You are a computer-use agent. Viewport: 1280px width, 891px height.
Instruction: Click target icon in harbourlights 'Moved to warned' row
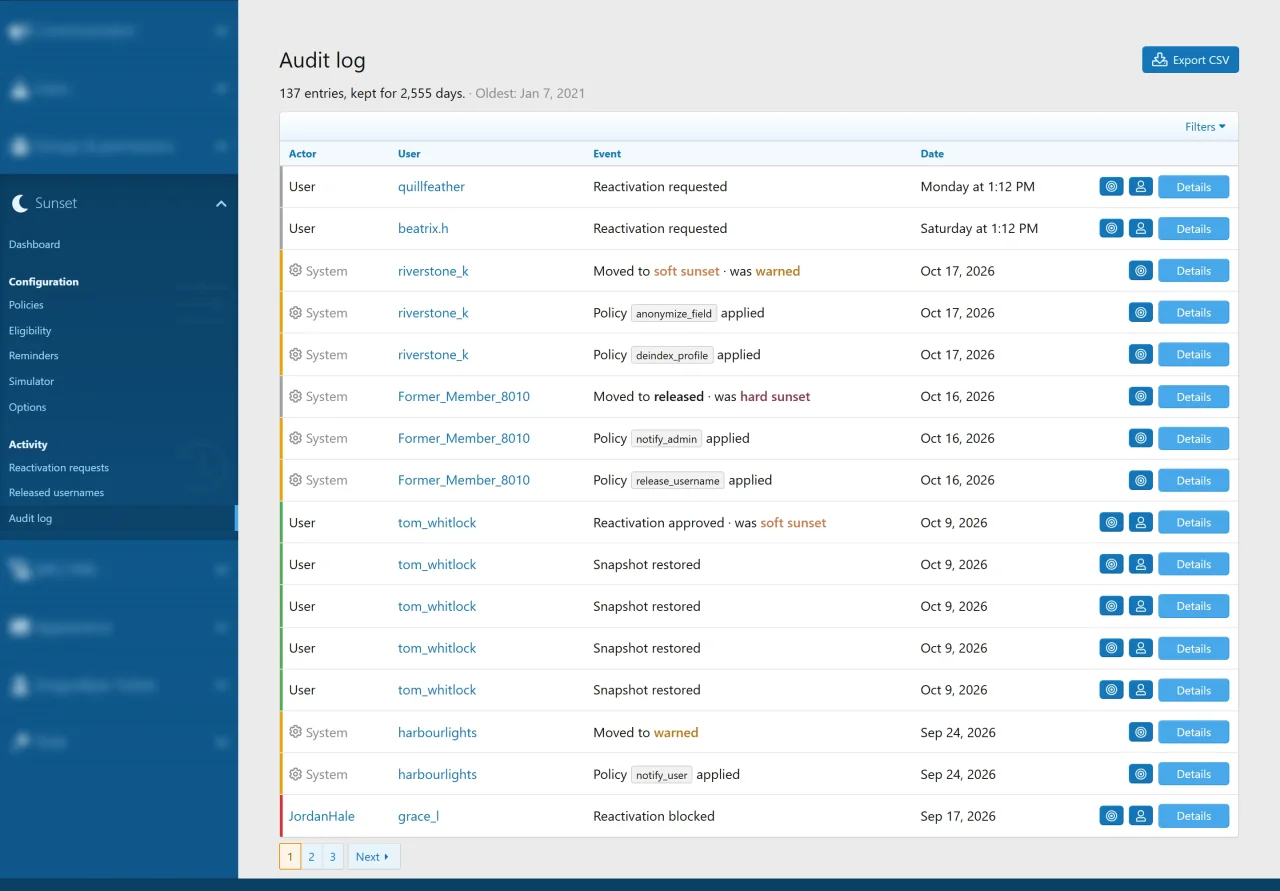point(1141,732)
